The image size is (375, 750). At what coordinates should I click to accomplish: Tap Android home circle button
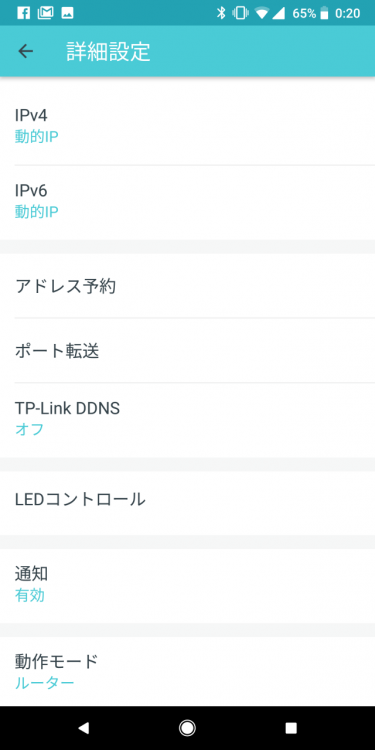tap(187, 728)
